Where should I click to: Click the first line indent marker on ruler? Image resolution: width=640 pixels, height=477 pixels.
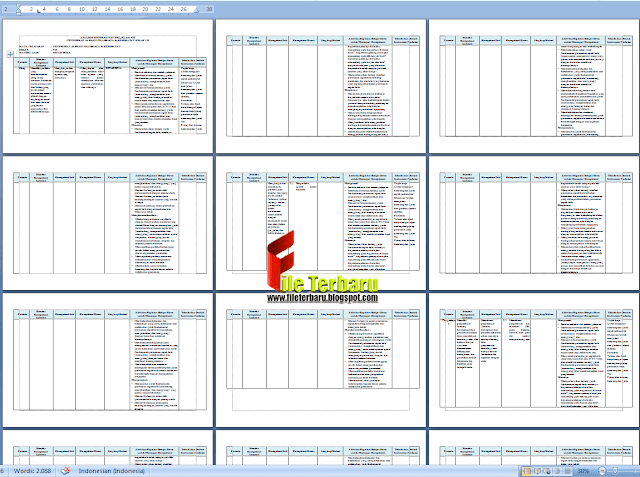click(x=18, y=7)
